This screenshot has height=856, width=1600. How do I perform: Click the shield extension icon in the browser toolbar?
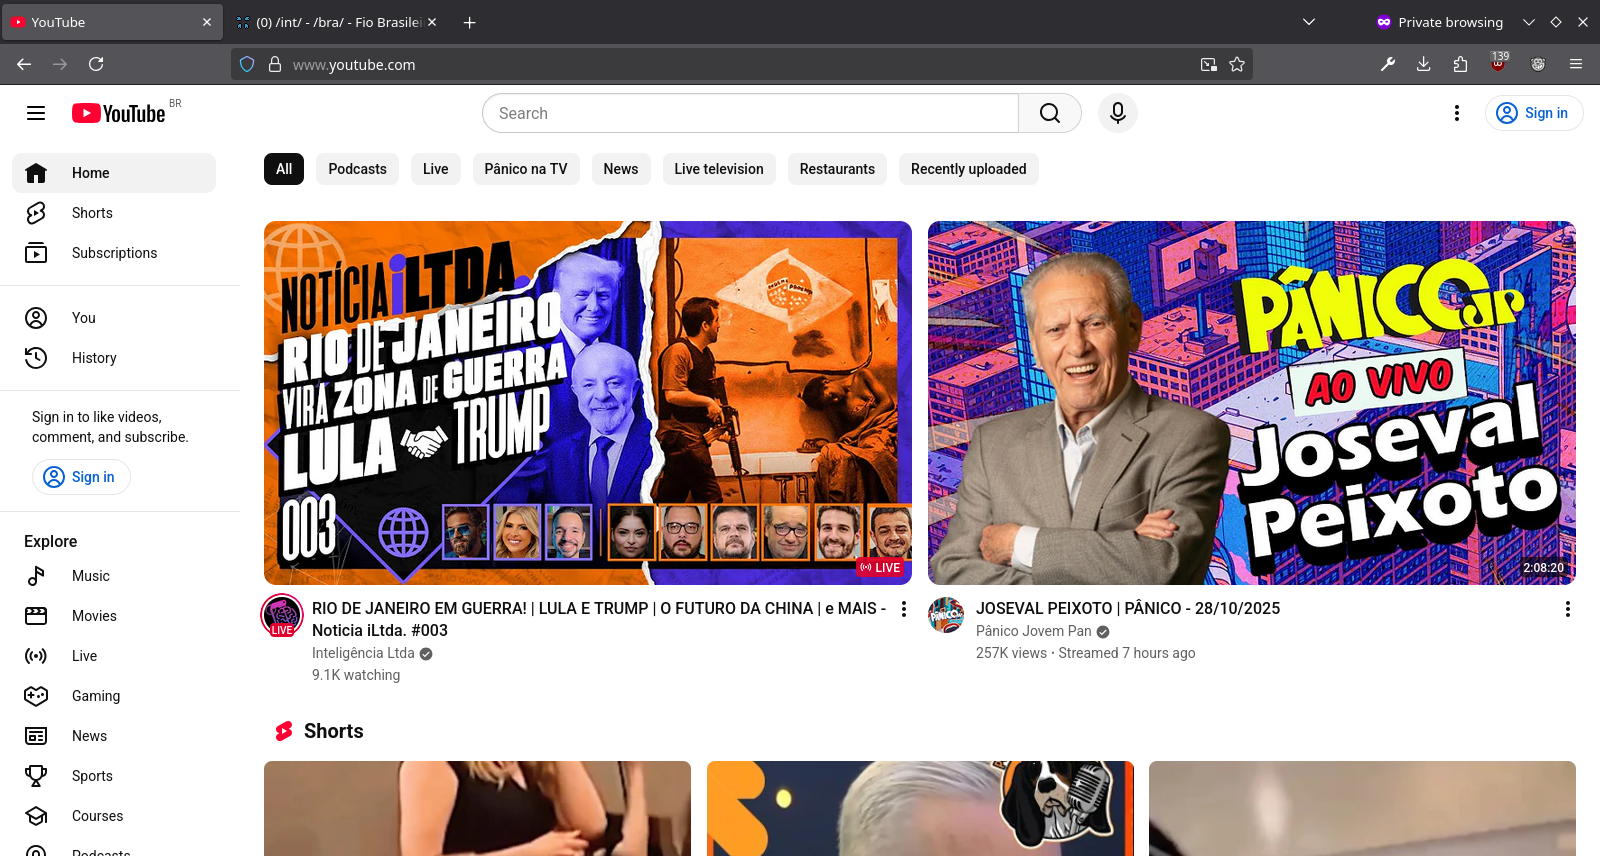(1538, 64)
